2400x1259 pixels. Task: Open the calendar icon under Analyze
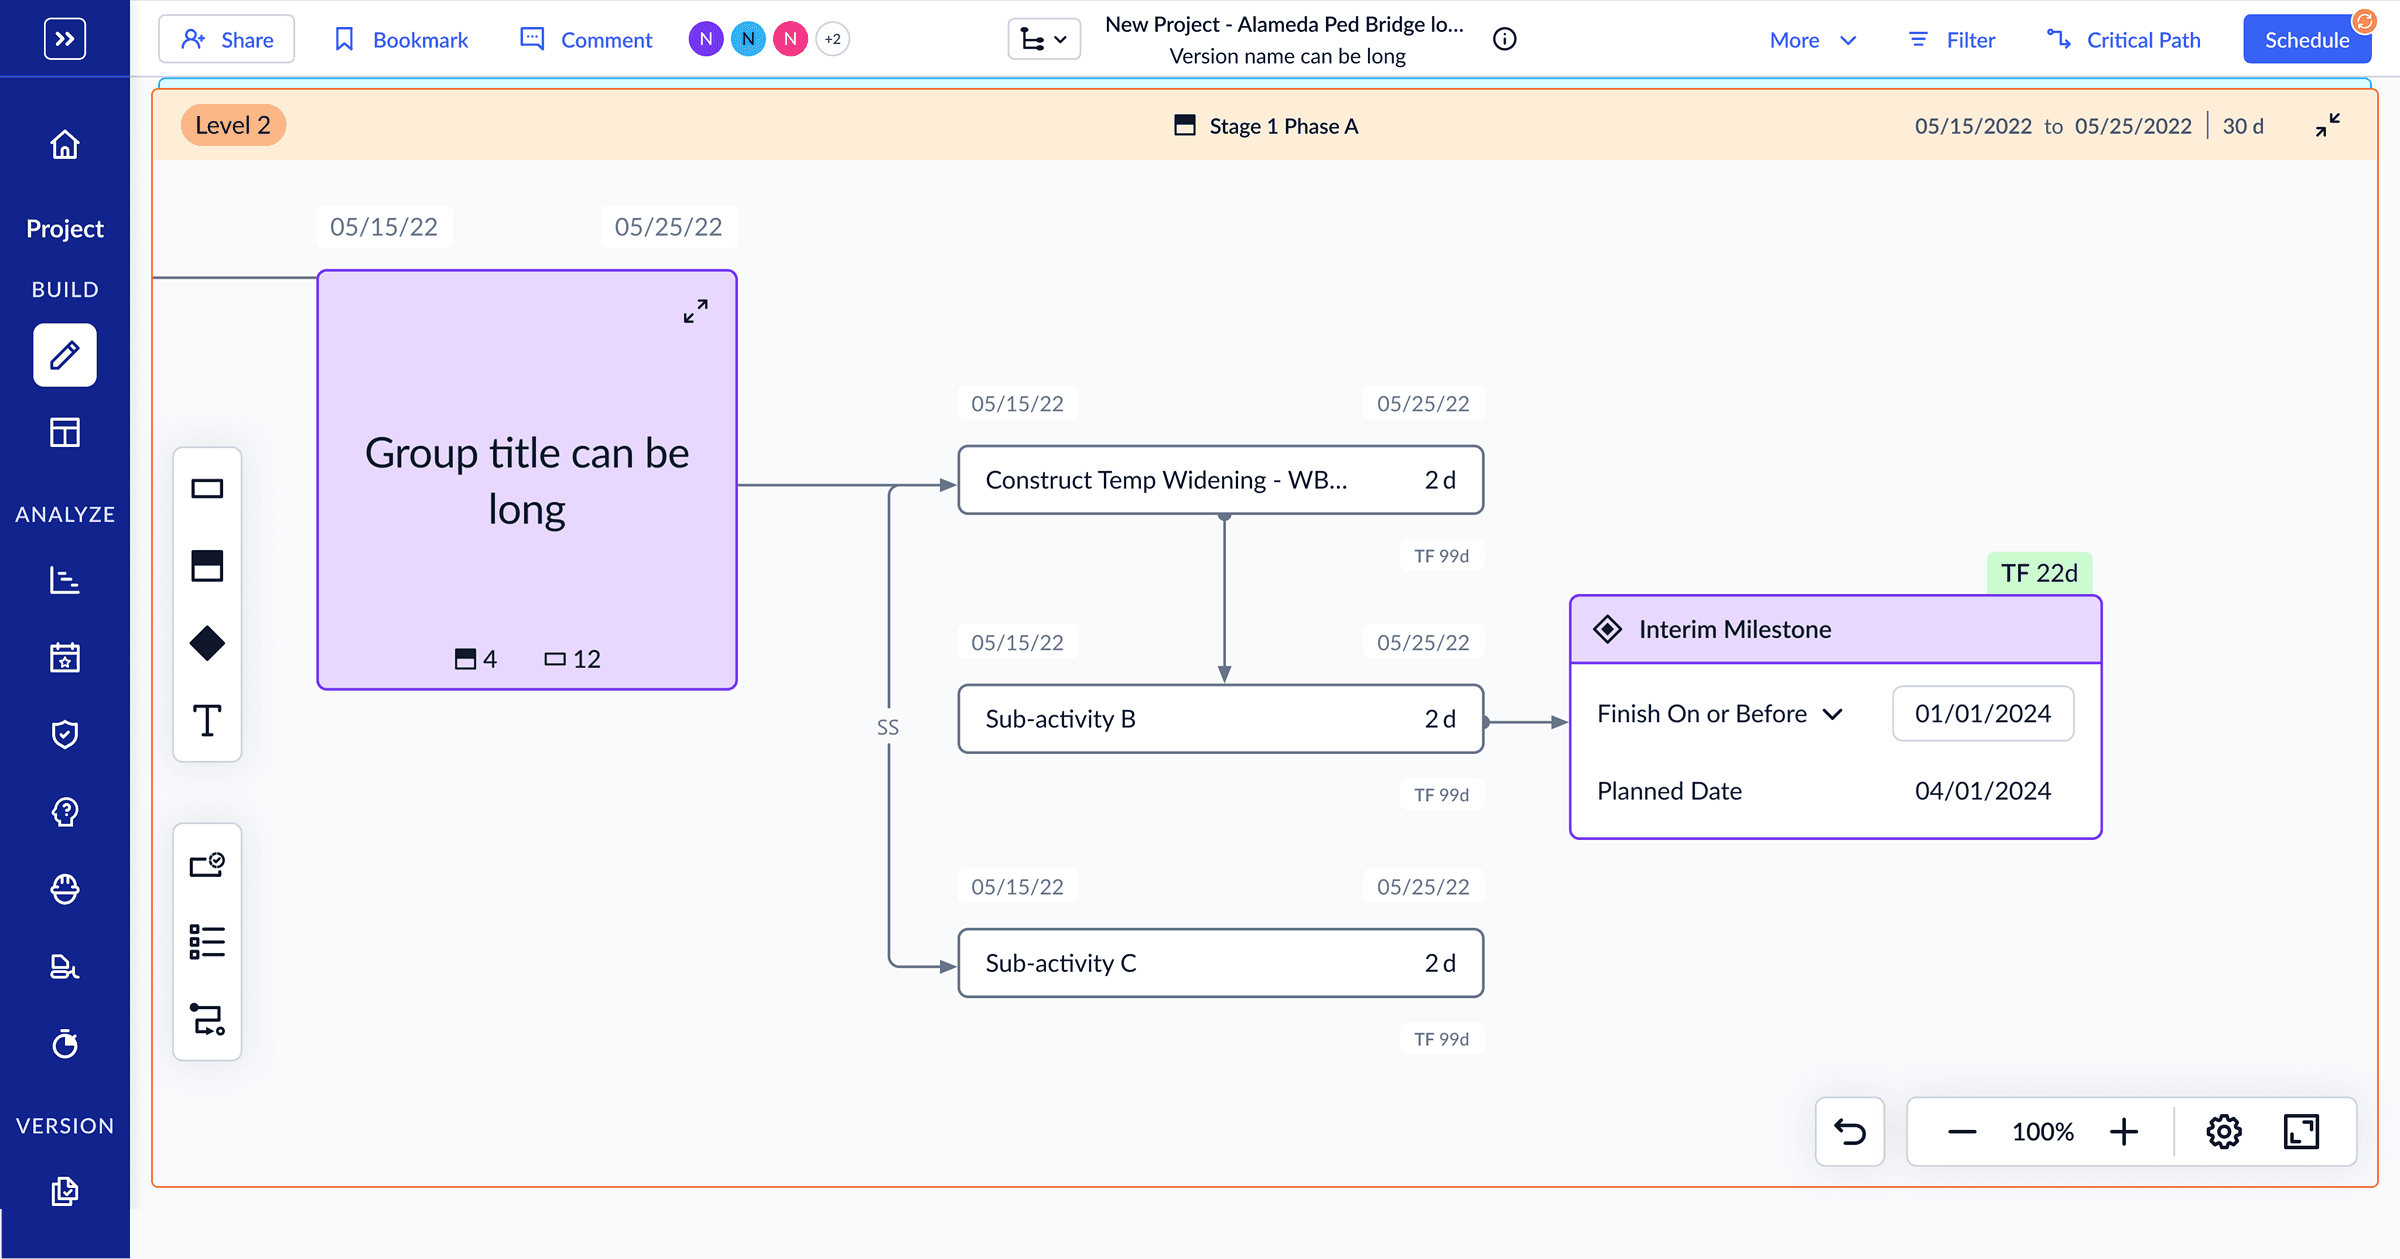coord(65,658)
